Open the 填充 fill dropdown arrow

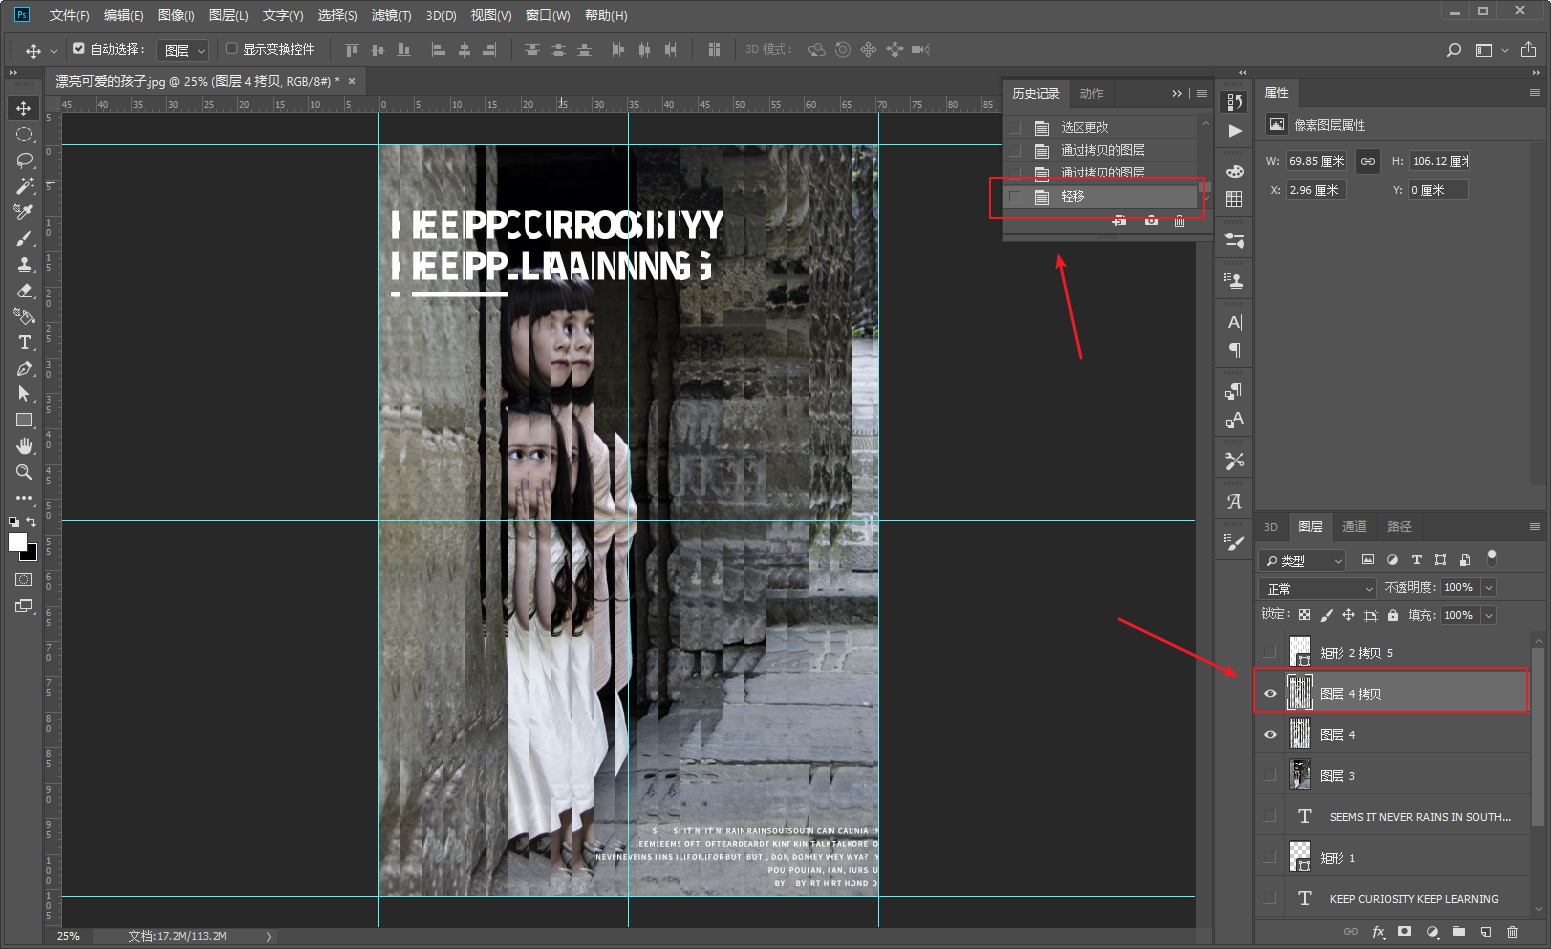point(1489,616)
